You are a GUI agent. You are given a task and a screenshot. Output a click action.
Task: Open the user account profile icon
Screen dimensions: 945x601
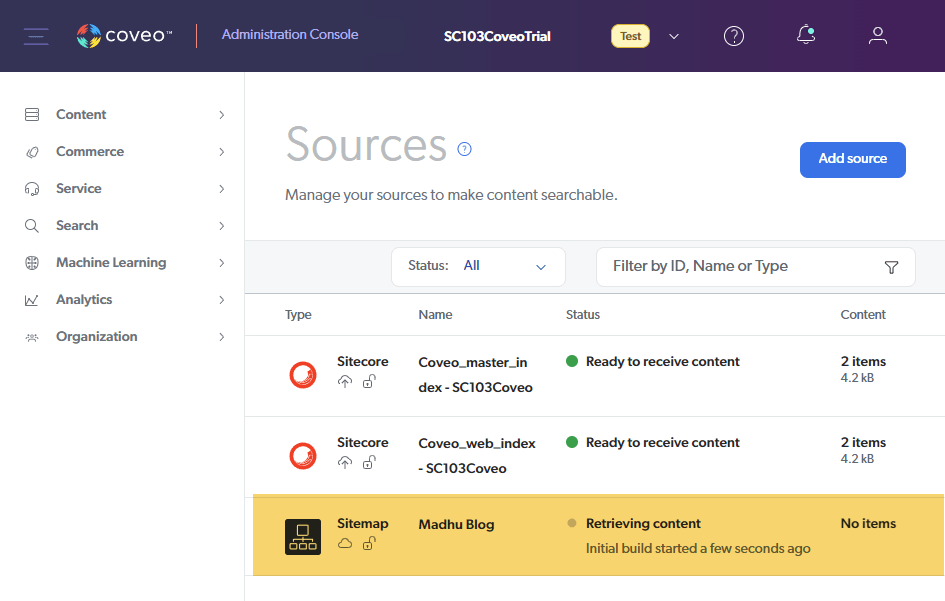tap(878, 36)
